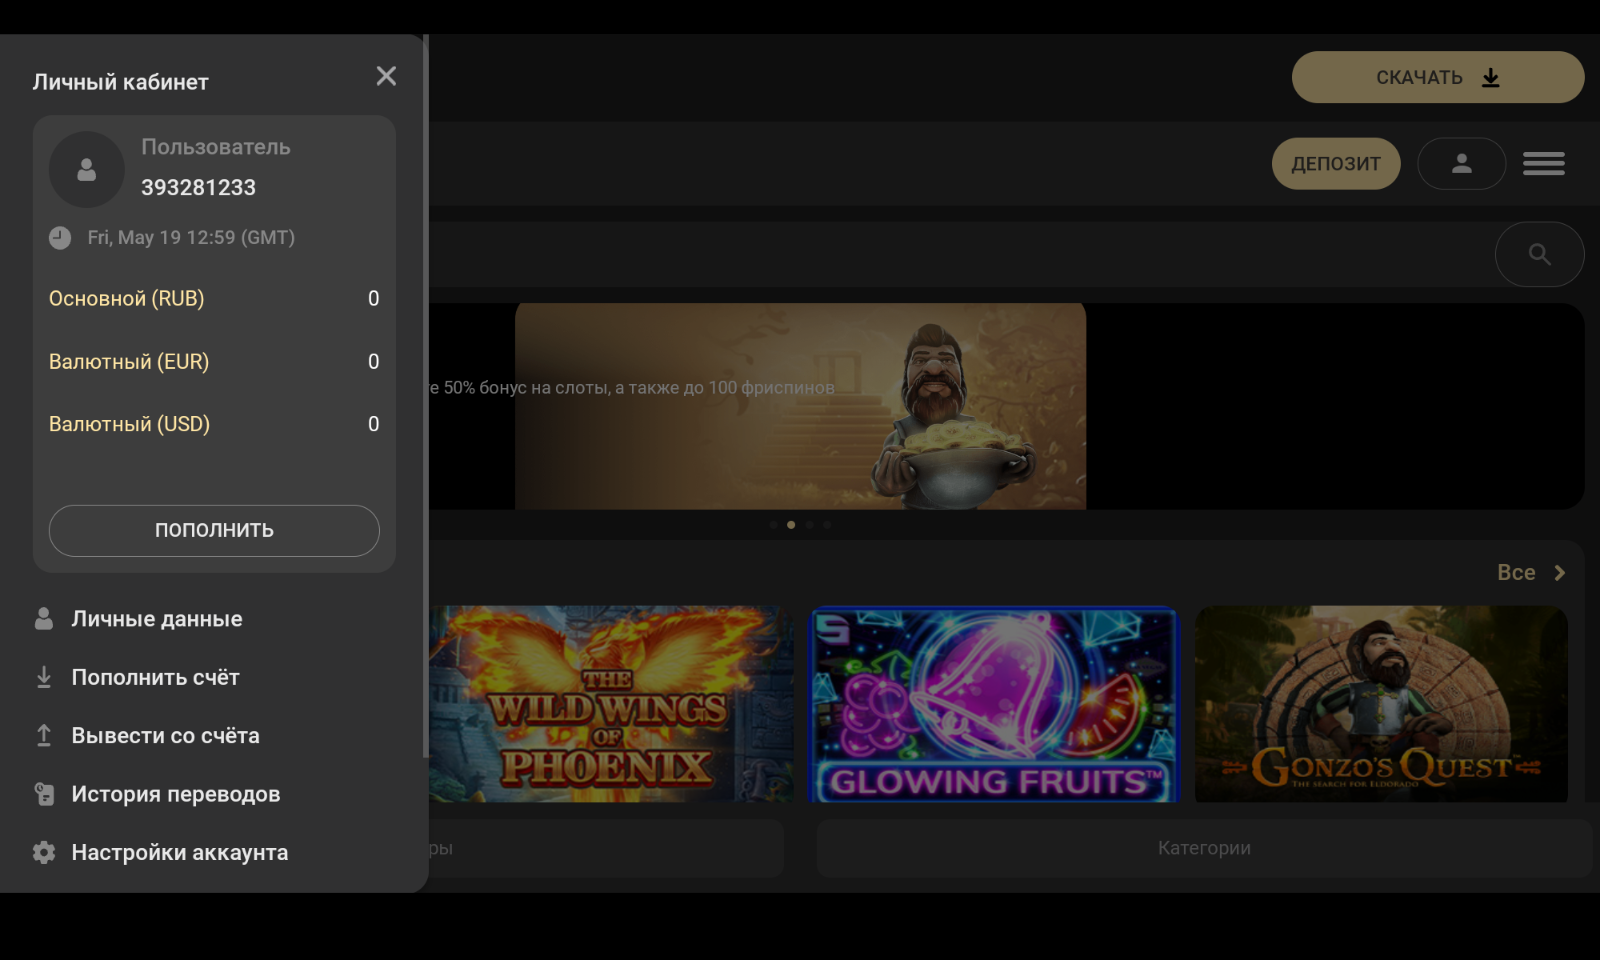Click the side panel vertical scrollbar
The width and height of the screenshot is (1600, 960).
pos(426,396)
